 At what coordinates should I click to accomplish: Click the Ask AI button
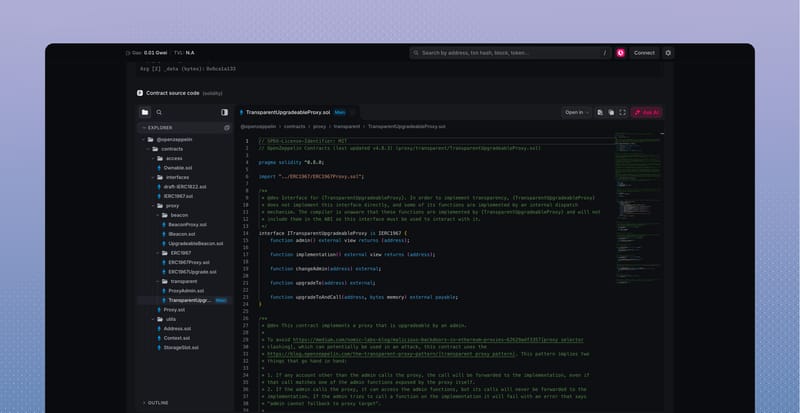click(x=647, y=112)
